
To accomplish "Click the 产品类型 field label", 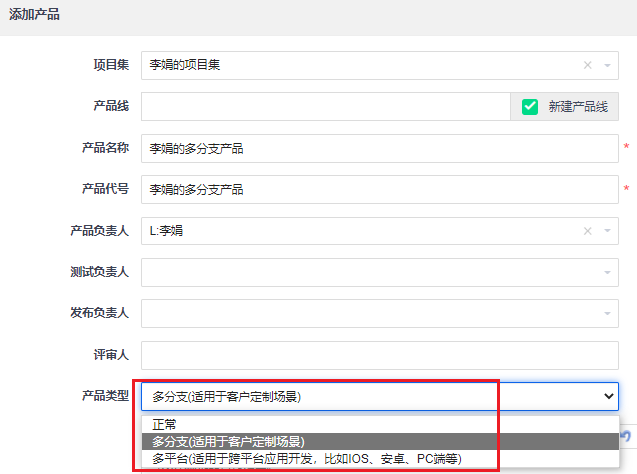I will click(105, 396).
